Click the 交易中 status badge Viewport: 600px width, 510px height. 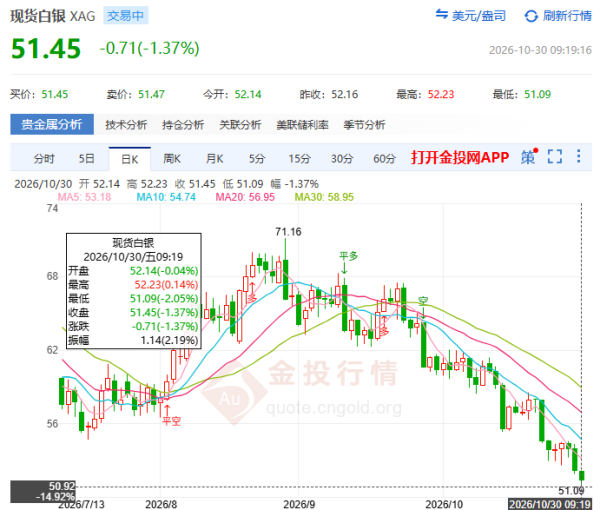[126, 16]
